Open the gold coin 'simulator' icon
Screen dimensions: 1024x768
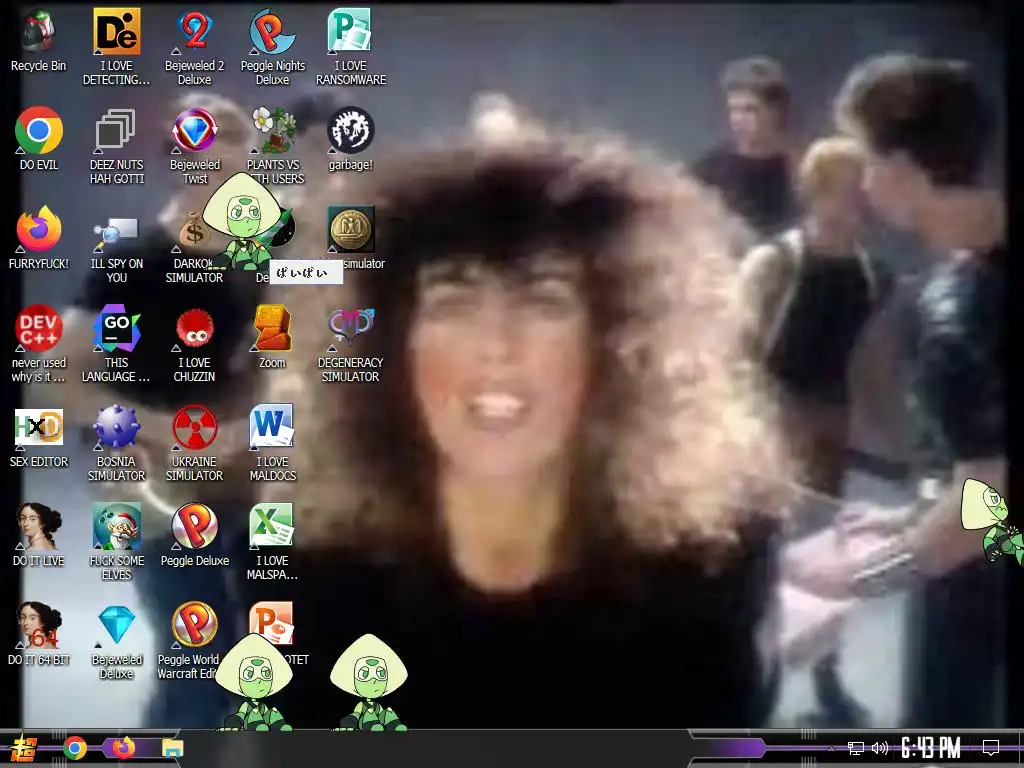point(350,230)
